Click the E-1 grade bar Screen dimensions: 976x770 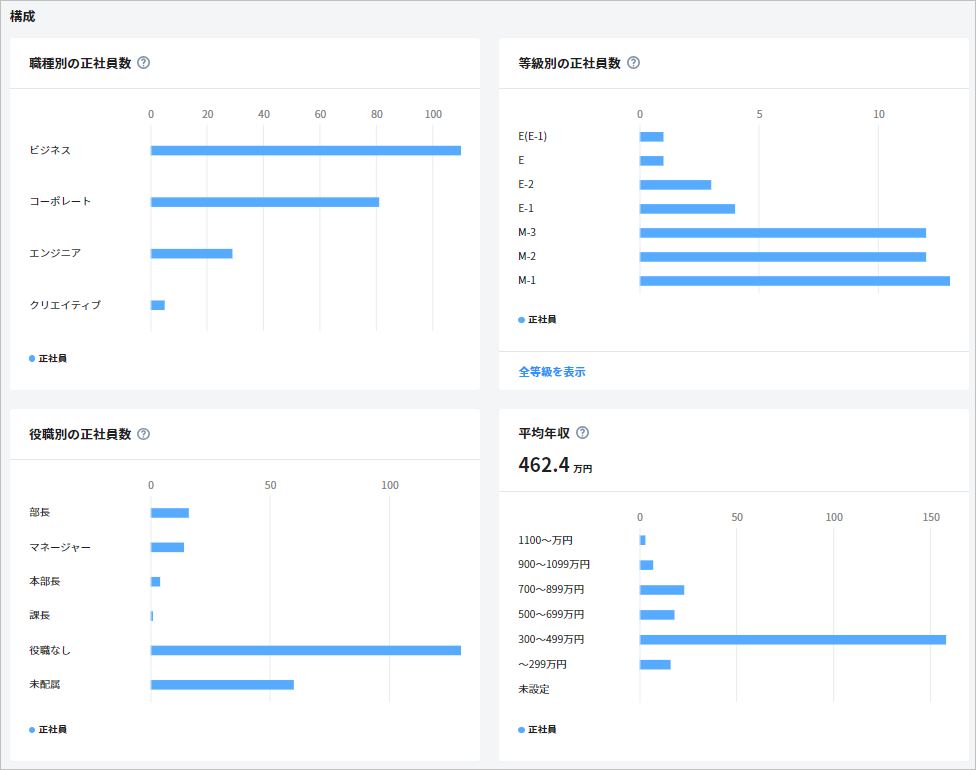click(x=687, y=209)
